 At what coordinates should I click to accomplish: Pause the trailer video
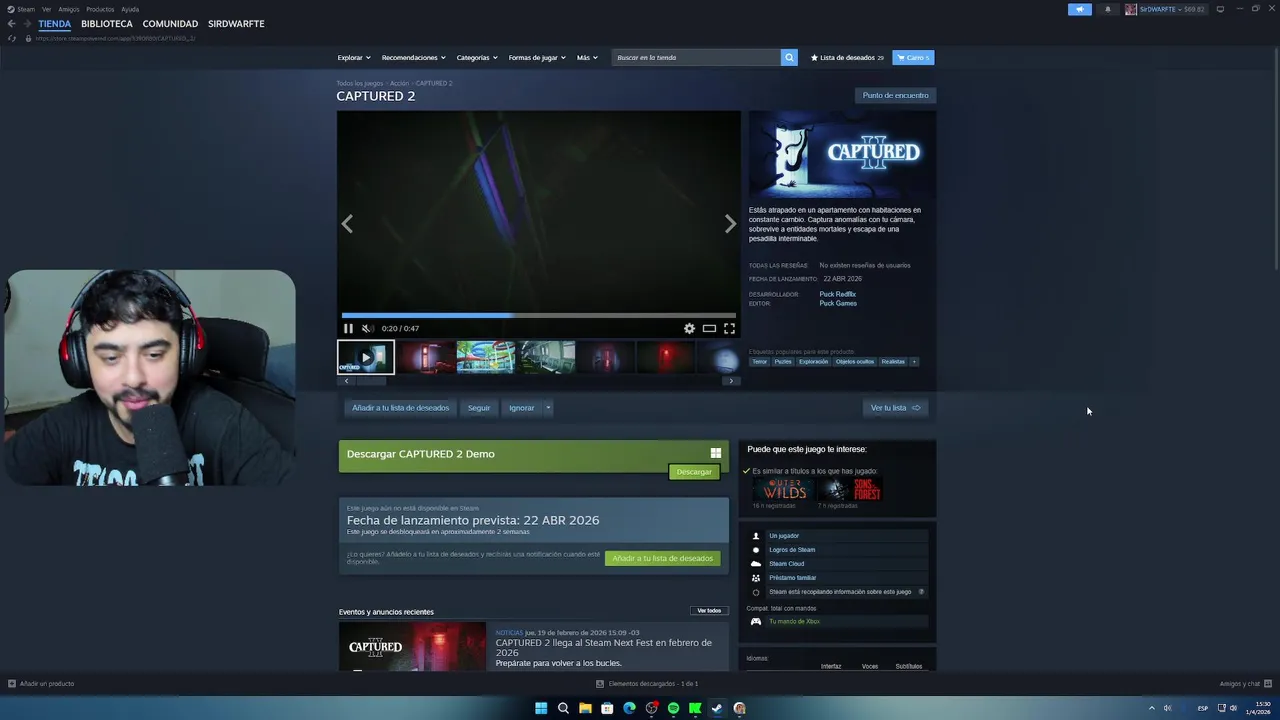(348, 328)
